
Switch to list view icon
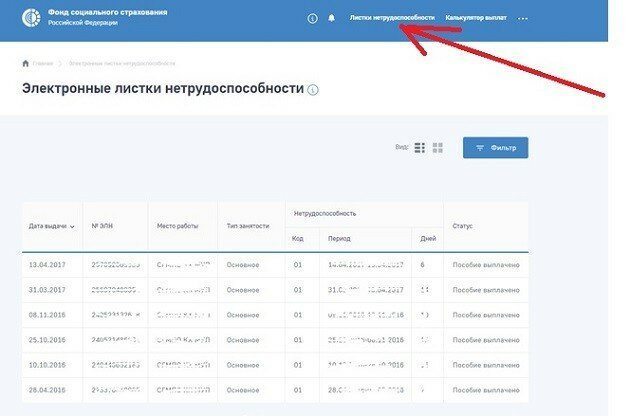[420, 148]
